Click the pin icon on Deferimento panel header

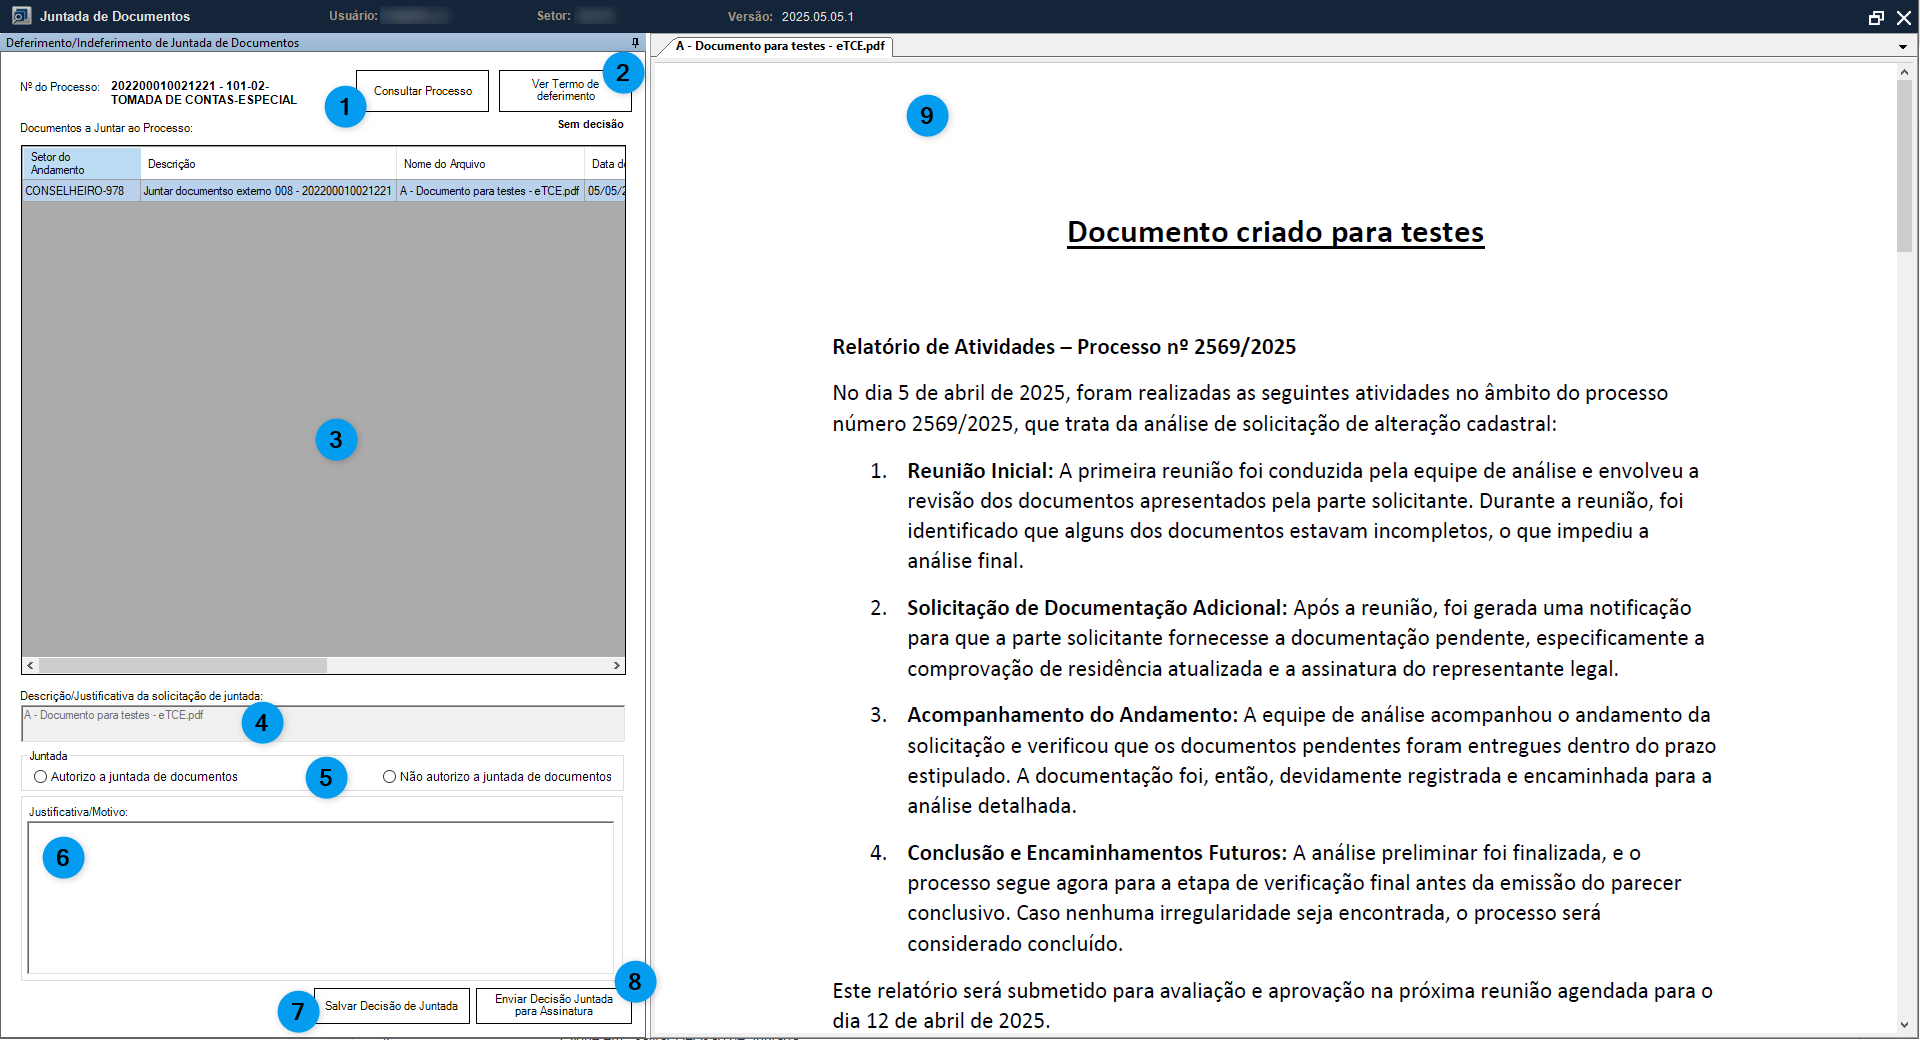(x=635, y=43)
